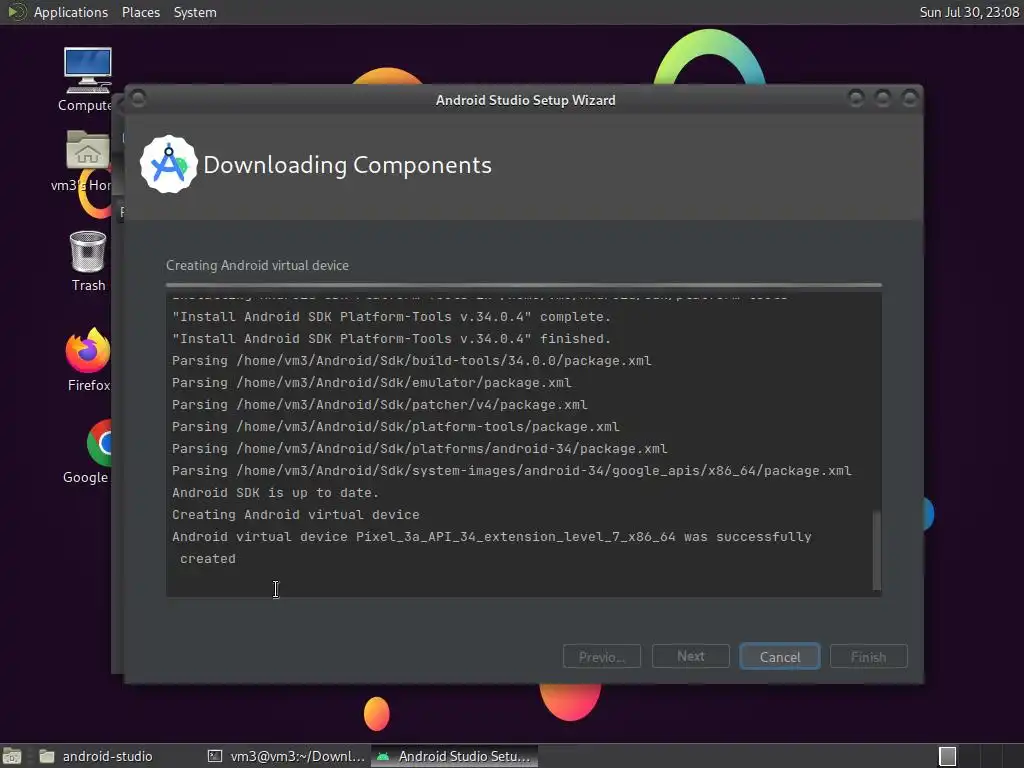The image size is (1024, 768).
Task: Switch to android-studio file manager in taskbar
Action: (95, 756)
